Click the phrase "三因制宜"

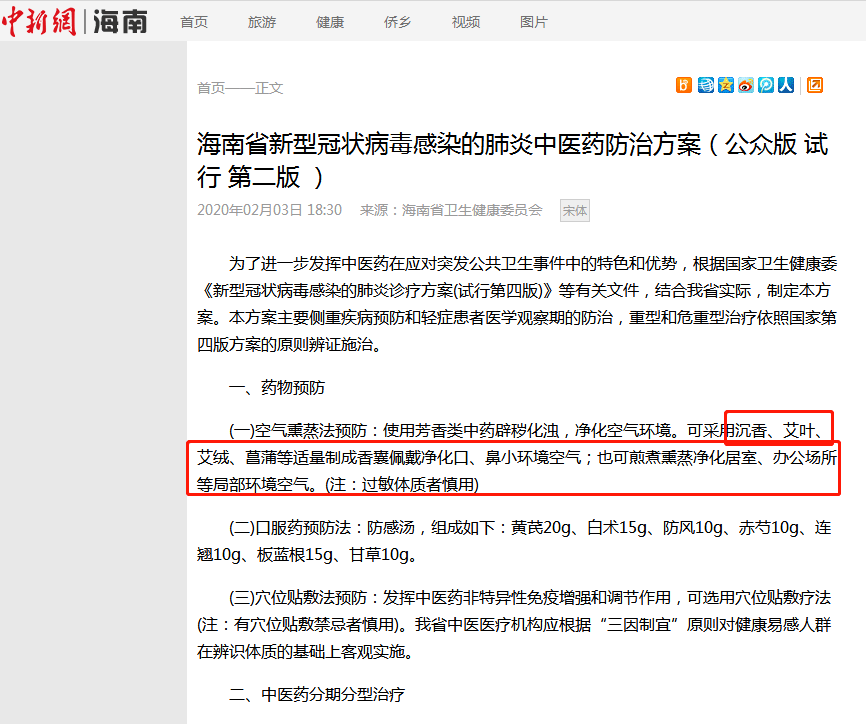point(639,625)
